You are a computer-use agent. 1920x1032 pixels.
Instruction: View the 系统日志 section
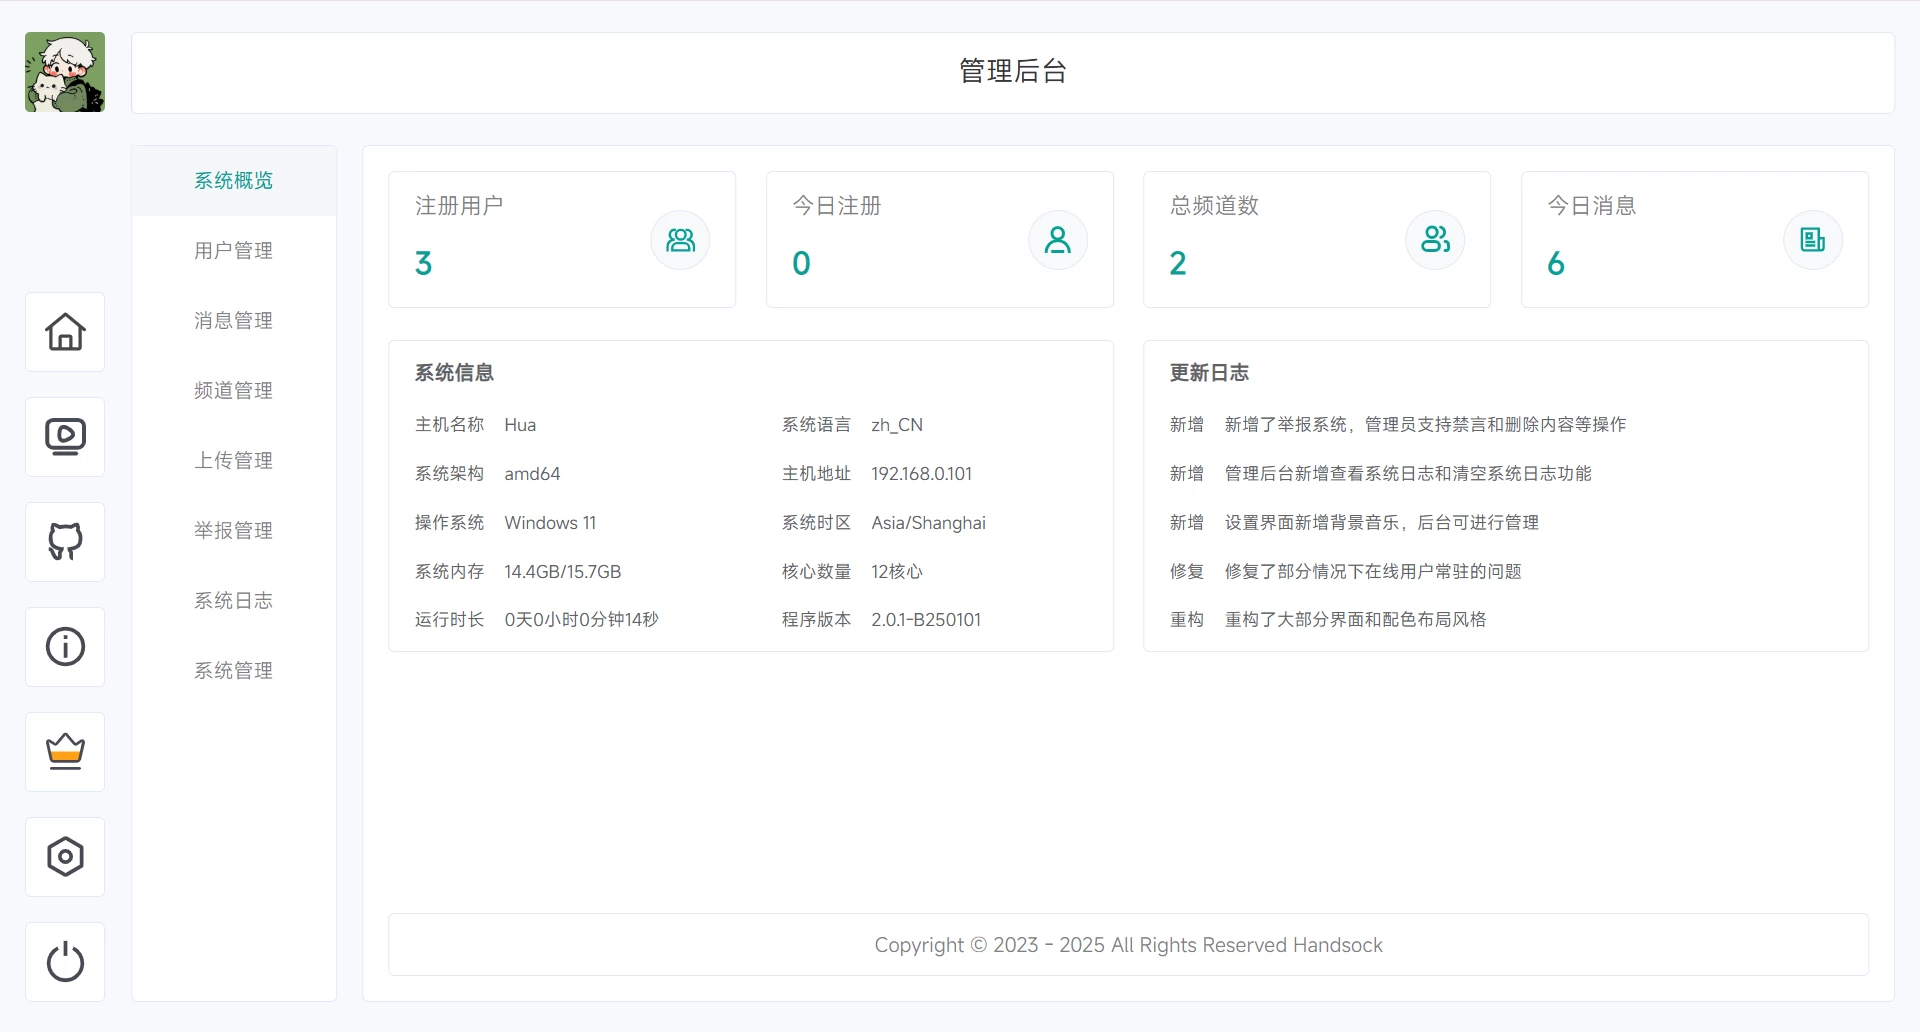tap(233, 601)
